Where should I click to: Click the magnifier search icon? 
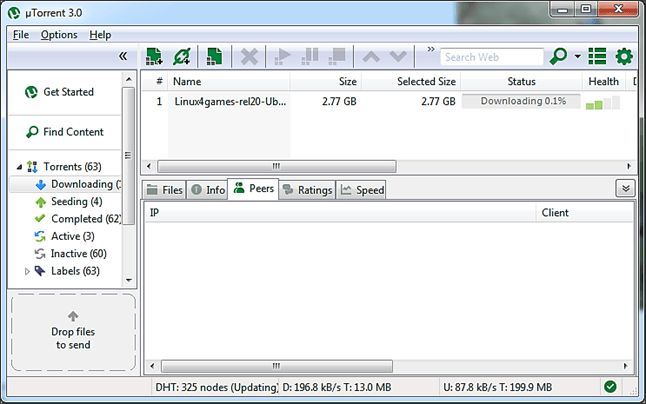558,56
